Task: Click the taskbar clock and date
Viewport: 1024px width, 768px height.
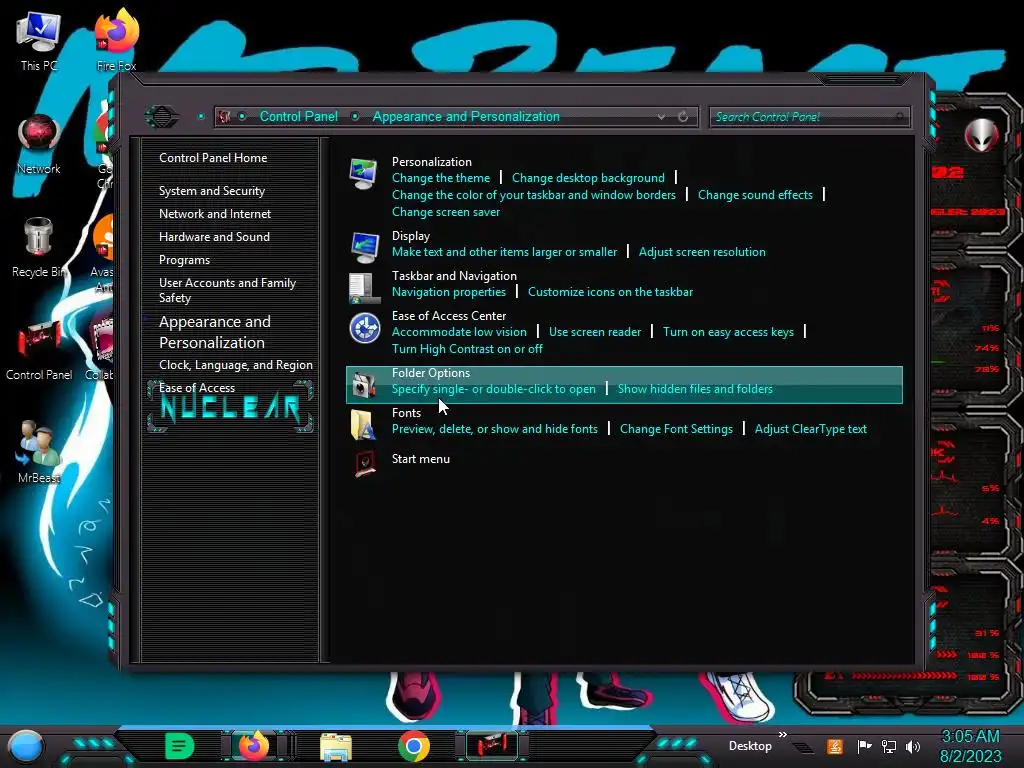Action: (x=970, y=746)
